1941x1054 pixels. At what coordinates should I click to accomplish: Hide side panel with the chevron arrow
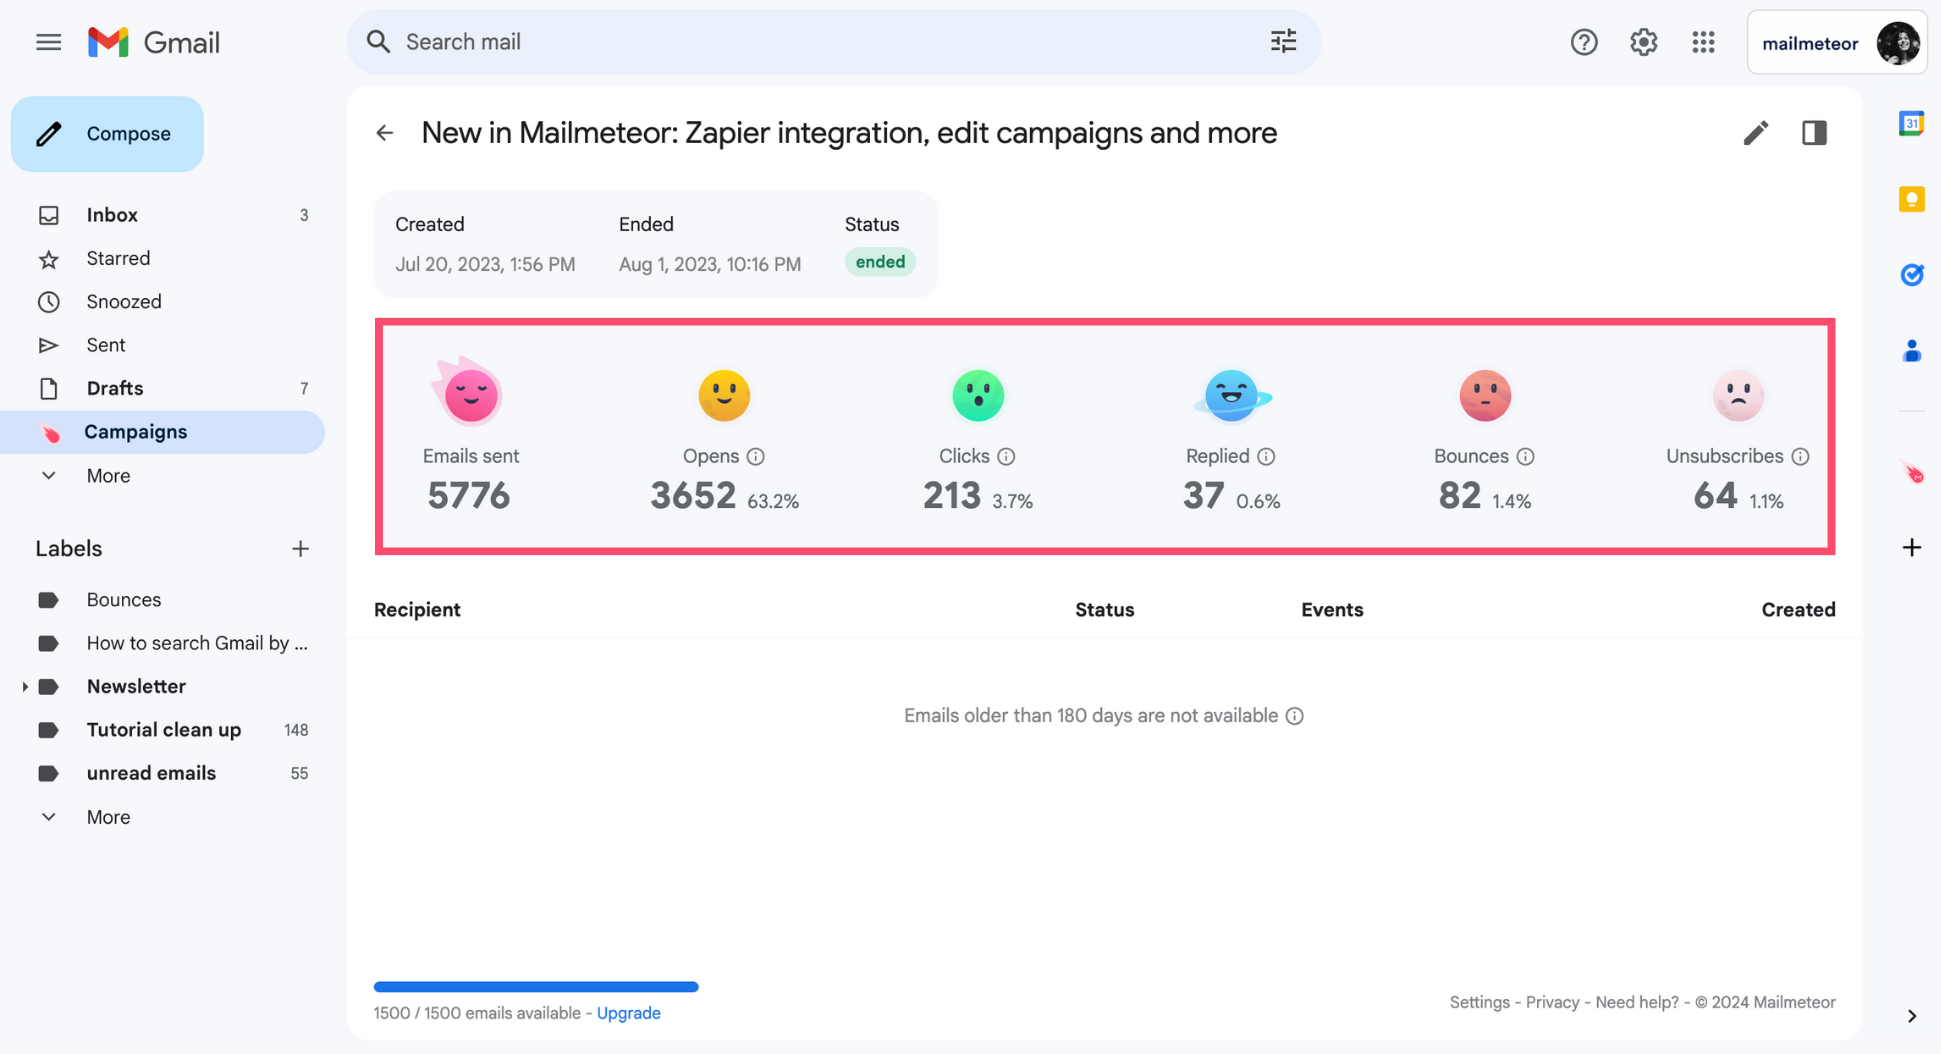[x=1911, y=1016]
